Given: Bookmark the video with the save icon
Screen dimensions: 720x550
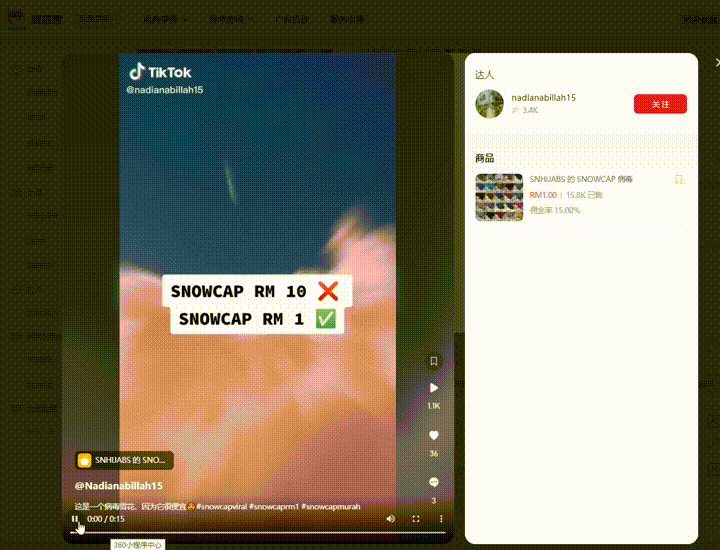Looking at the screenshot, I should pos(434,361).
